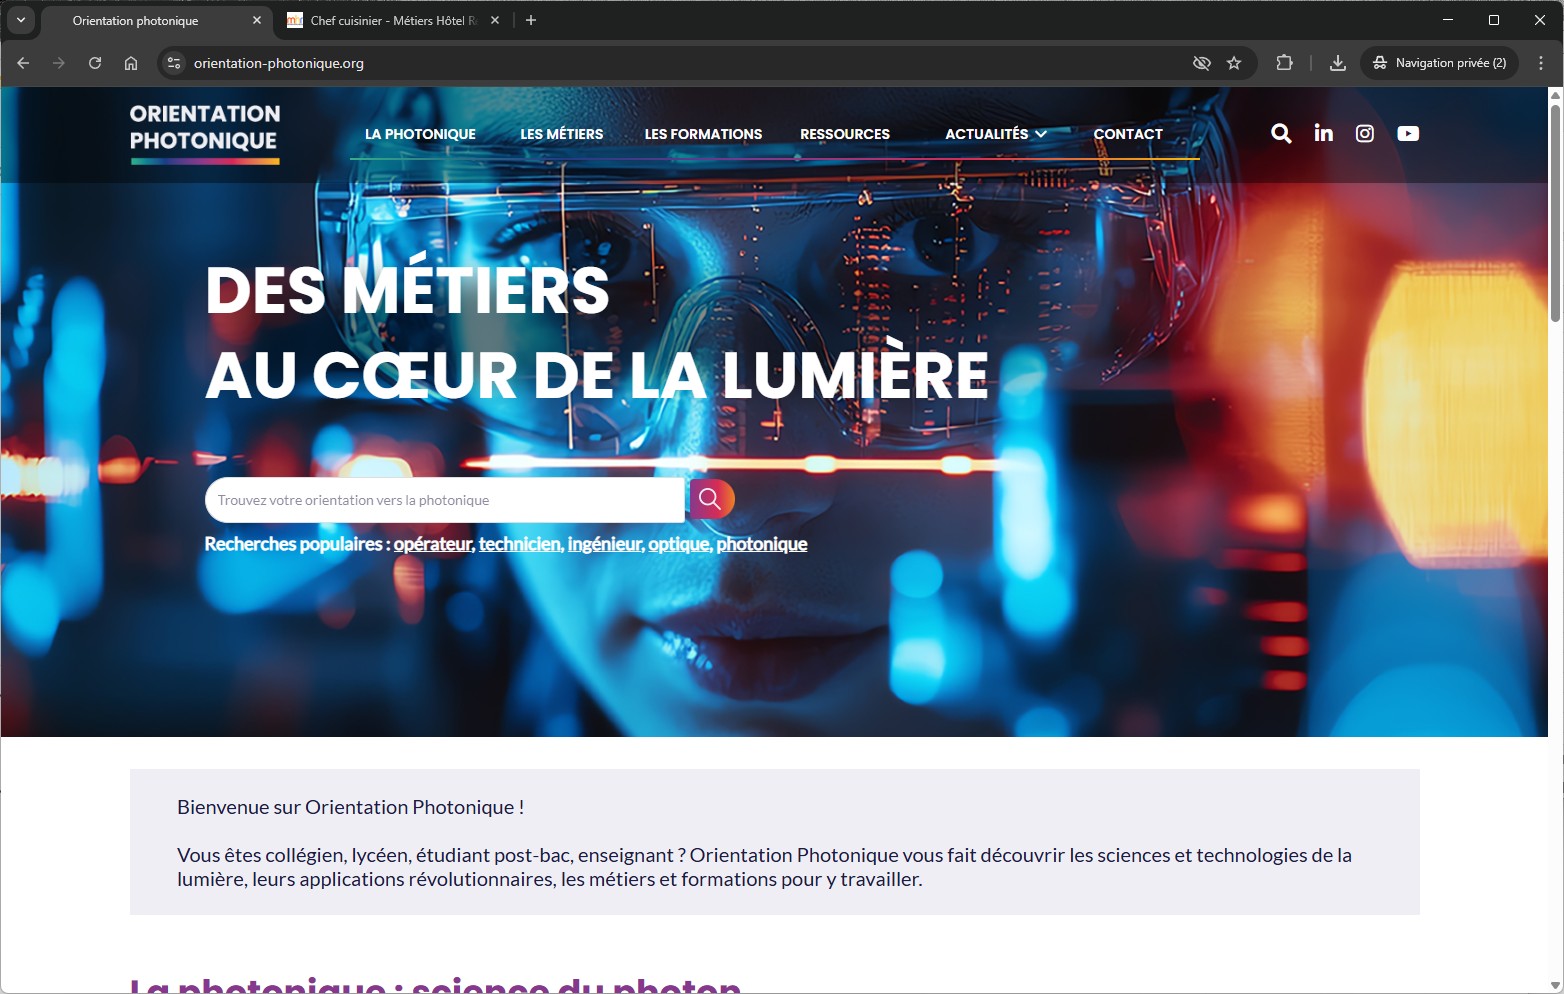Focus the orientation search input field
This screenshot has width=1564, height=994.
[445, 500]
